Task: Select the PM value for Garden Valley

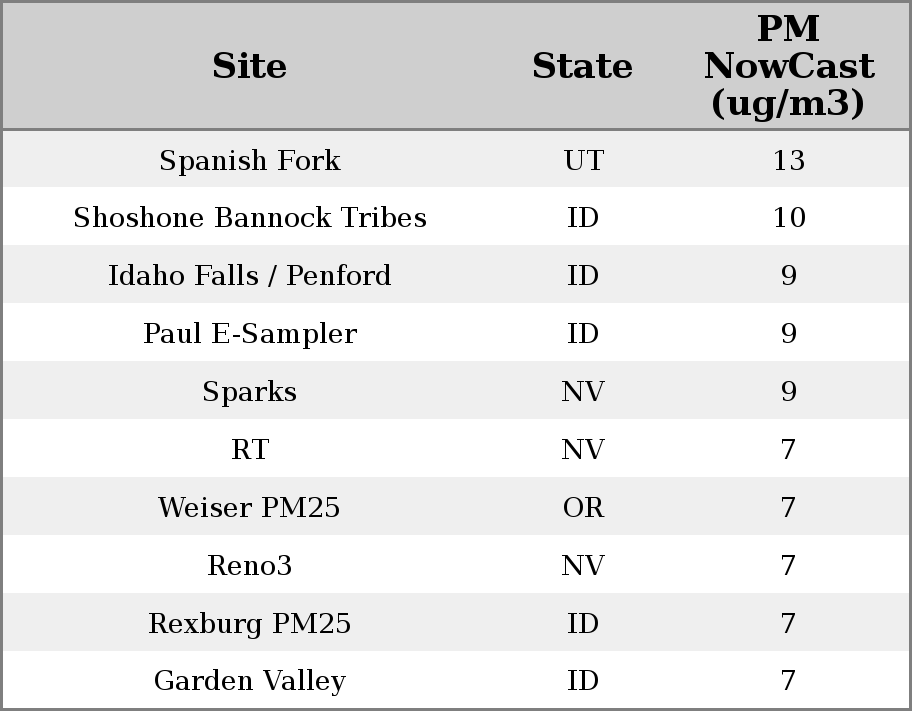Action: [x=788, y=681]
